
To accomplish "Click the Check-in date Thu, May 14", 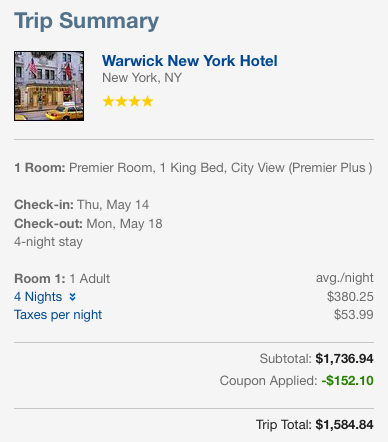I will pyautogui.click(x=113, y=205).
